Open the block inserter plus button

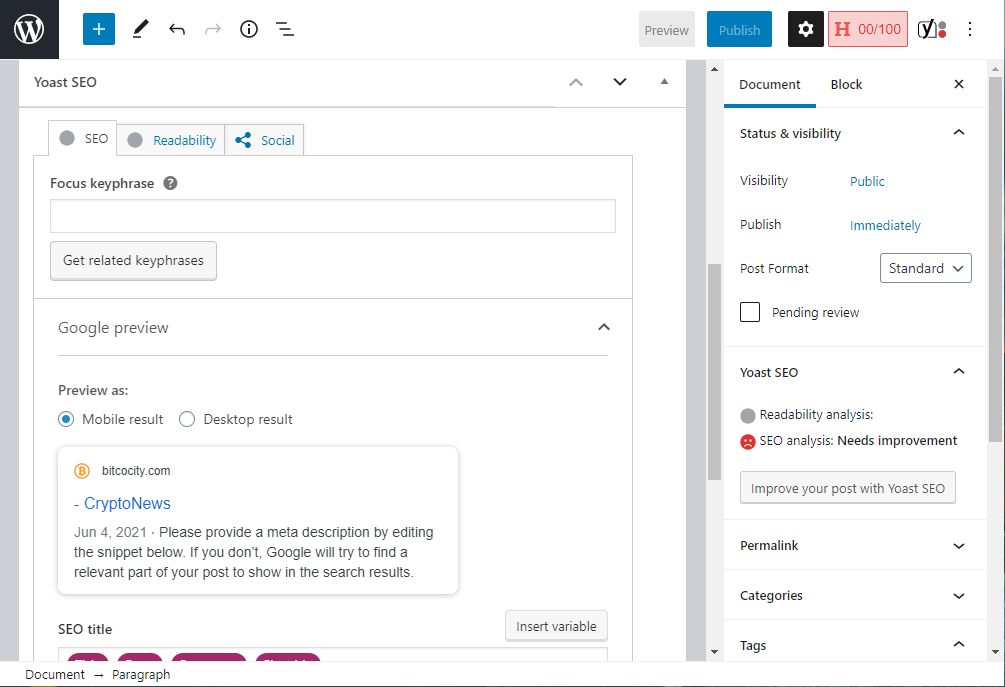pos(99,29)
